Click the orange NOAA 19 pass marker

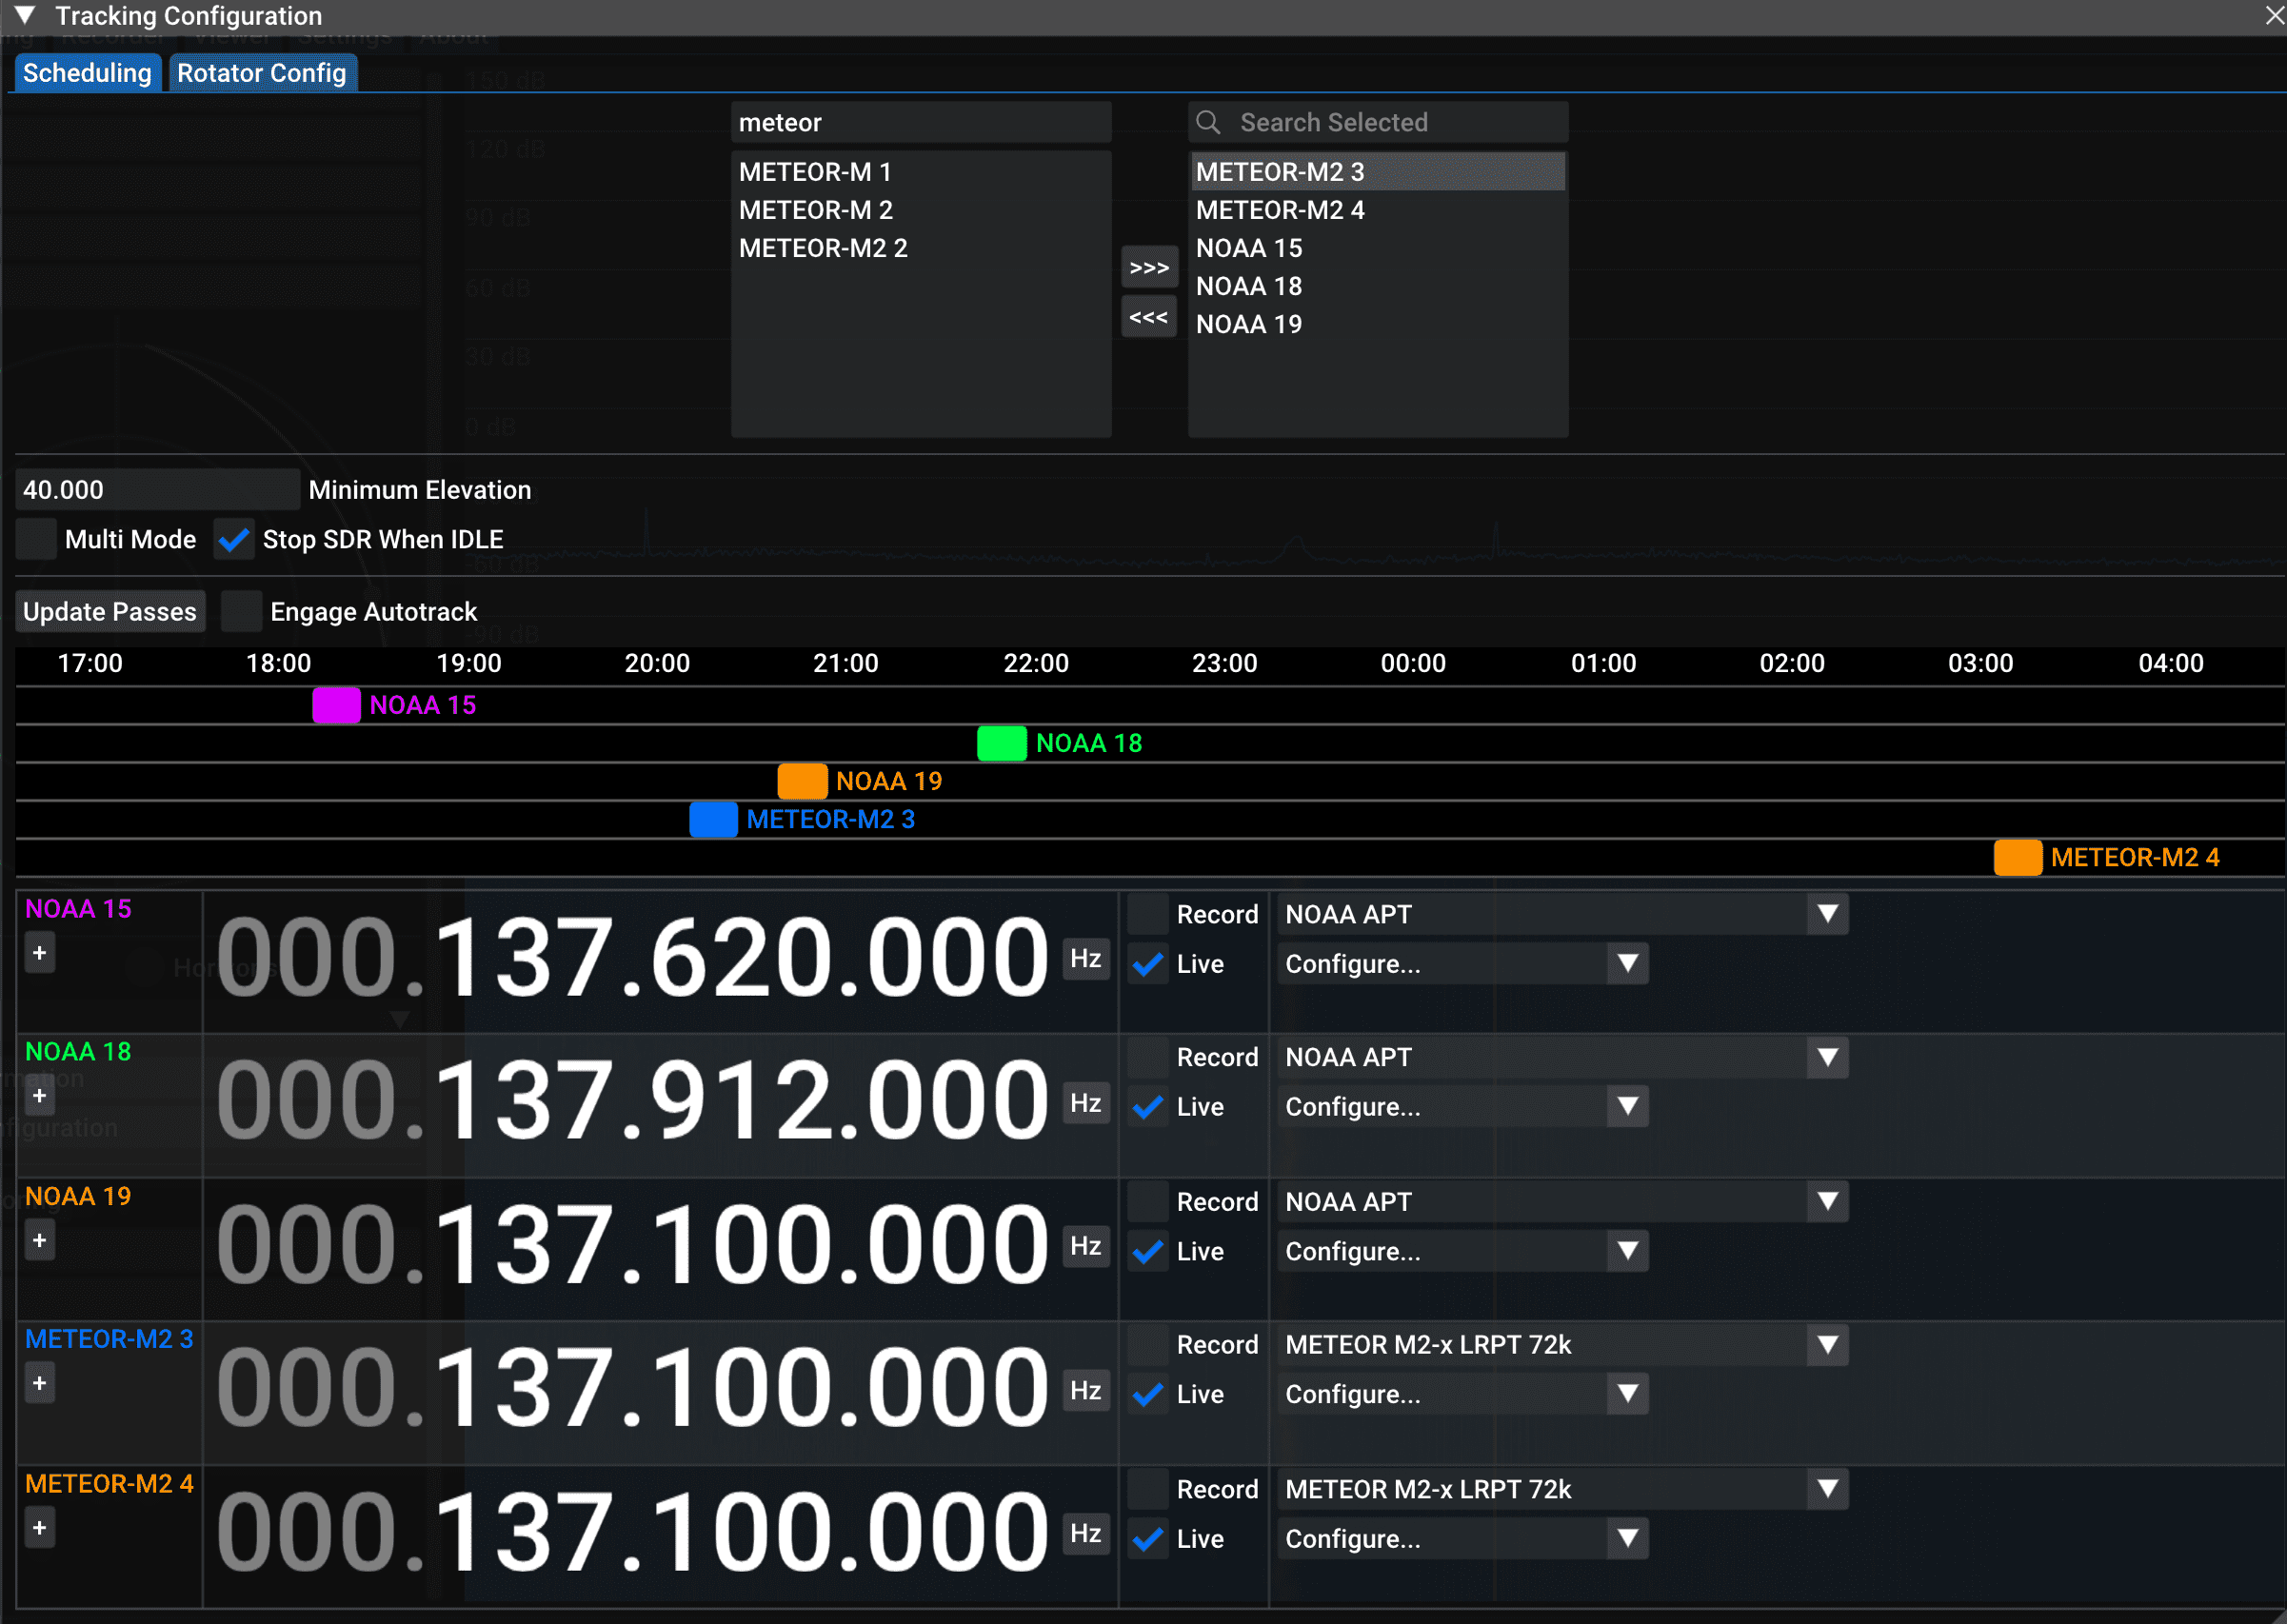(x=802, y=782)
